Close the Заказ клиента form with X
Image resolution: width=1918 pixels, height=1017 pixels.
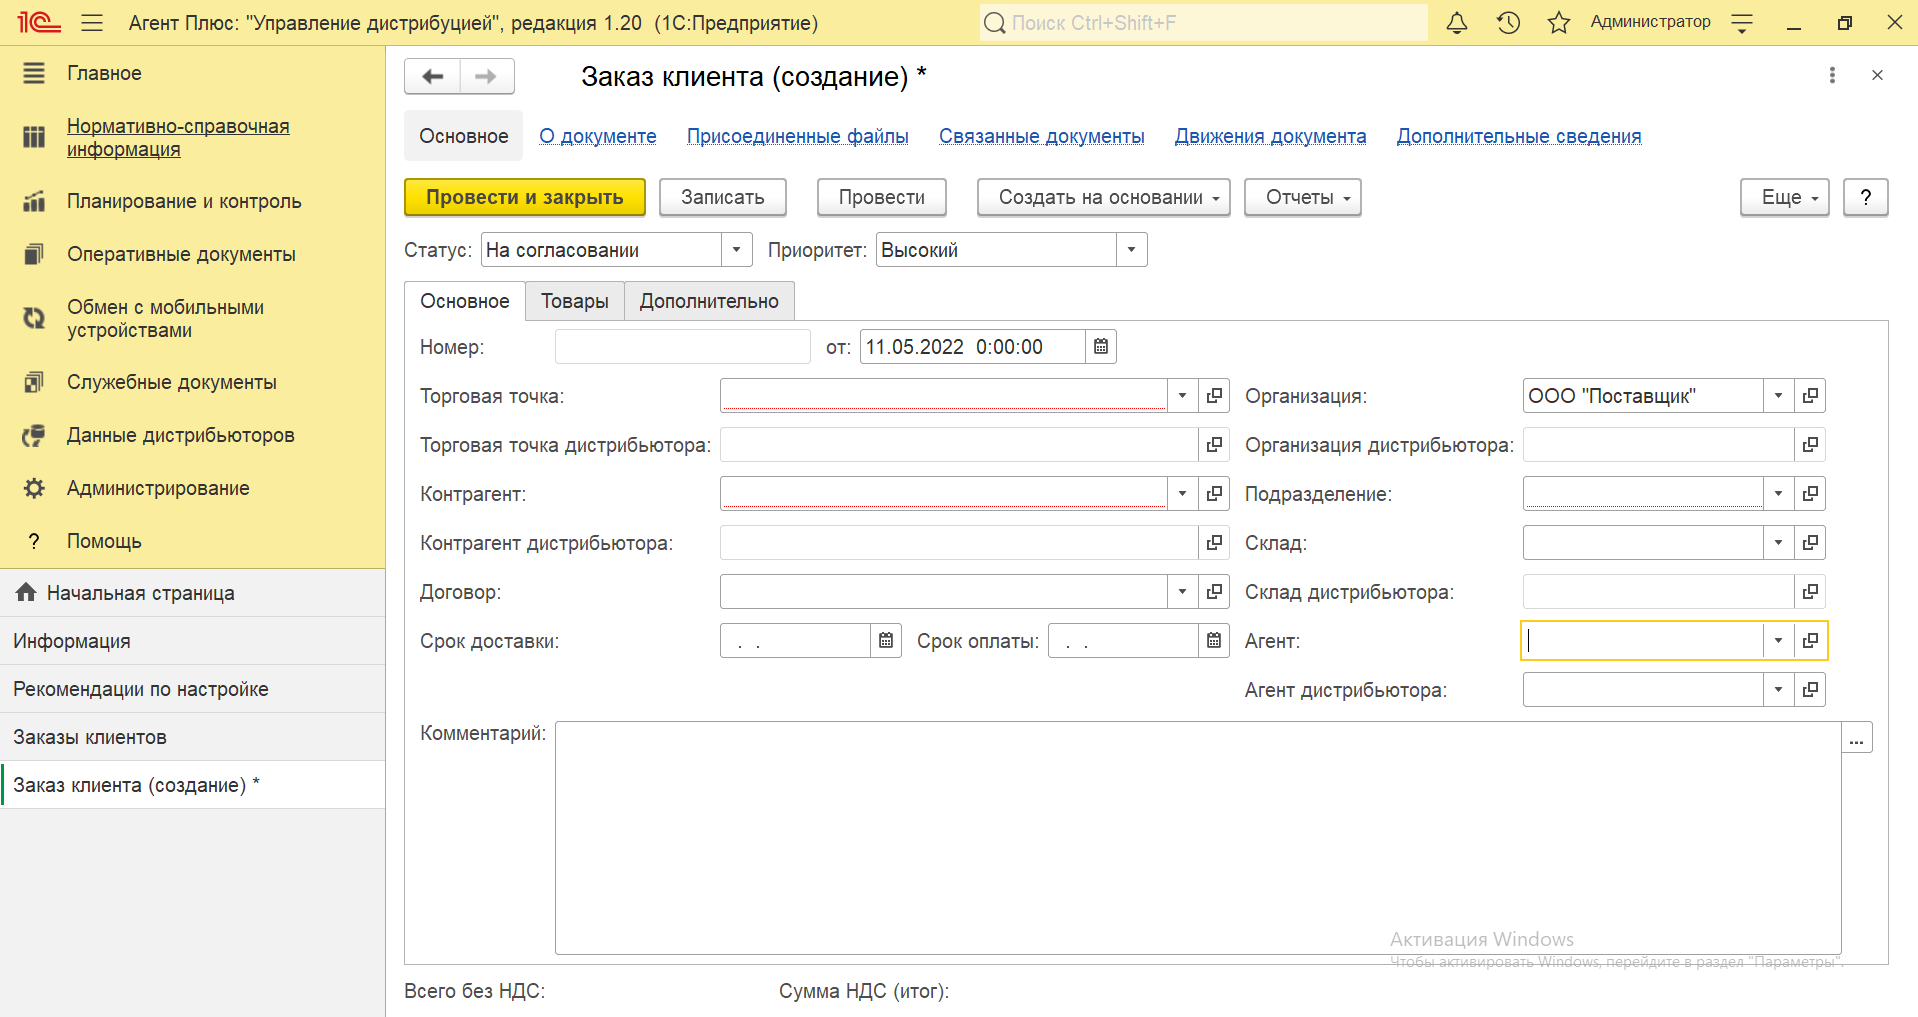click(x=1877, y=75)
